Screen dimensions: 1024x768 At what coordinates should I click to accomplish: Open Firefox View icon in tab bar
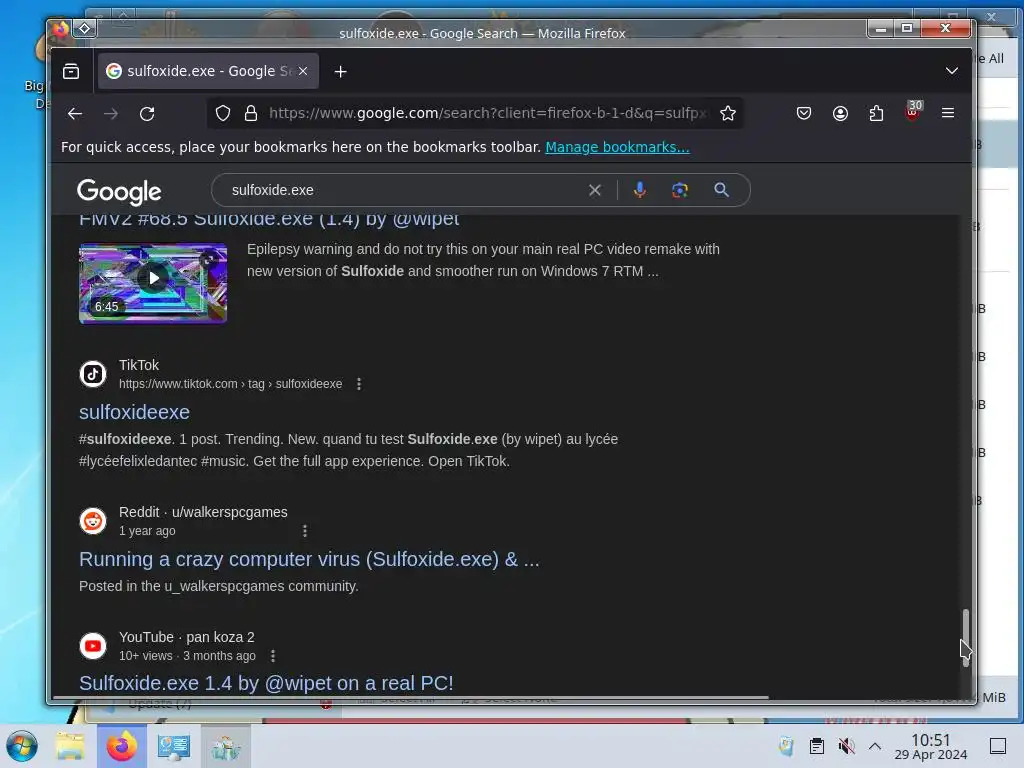pyautogui.click(x=71, y=71)
